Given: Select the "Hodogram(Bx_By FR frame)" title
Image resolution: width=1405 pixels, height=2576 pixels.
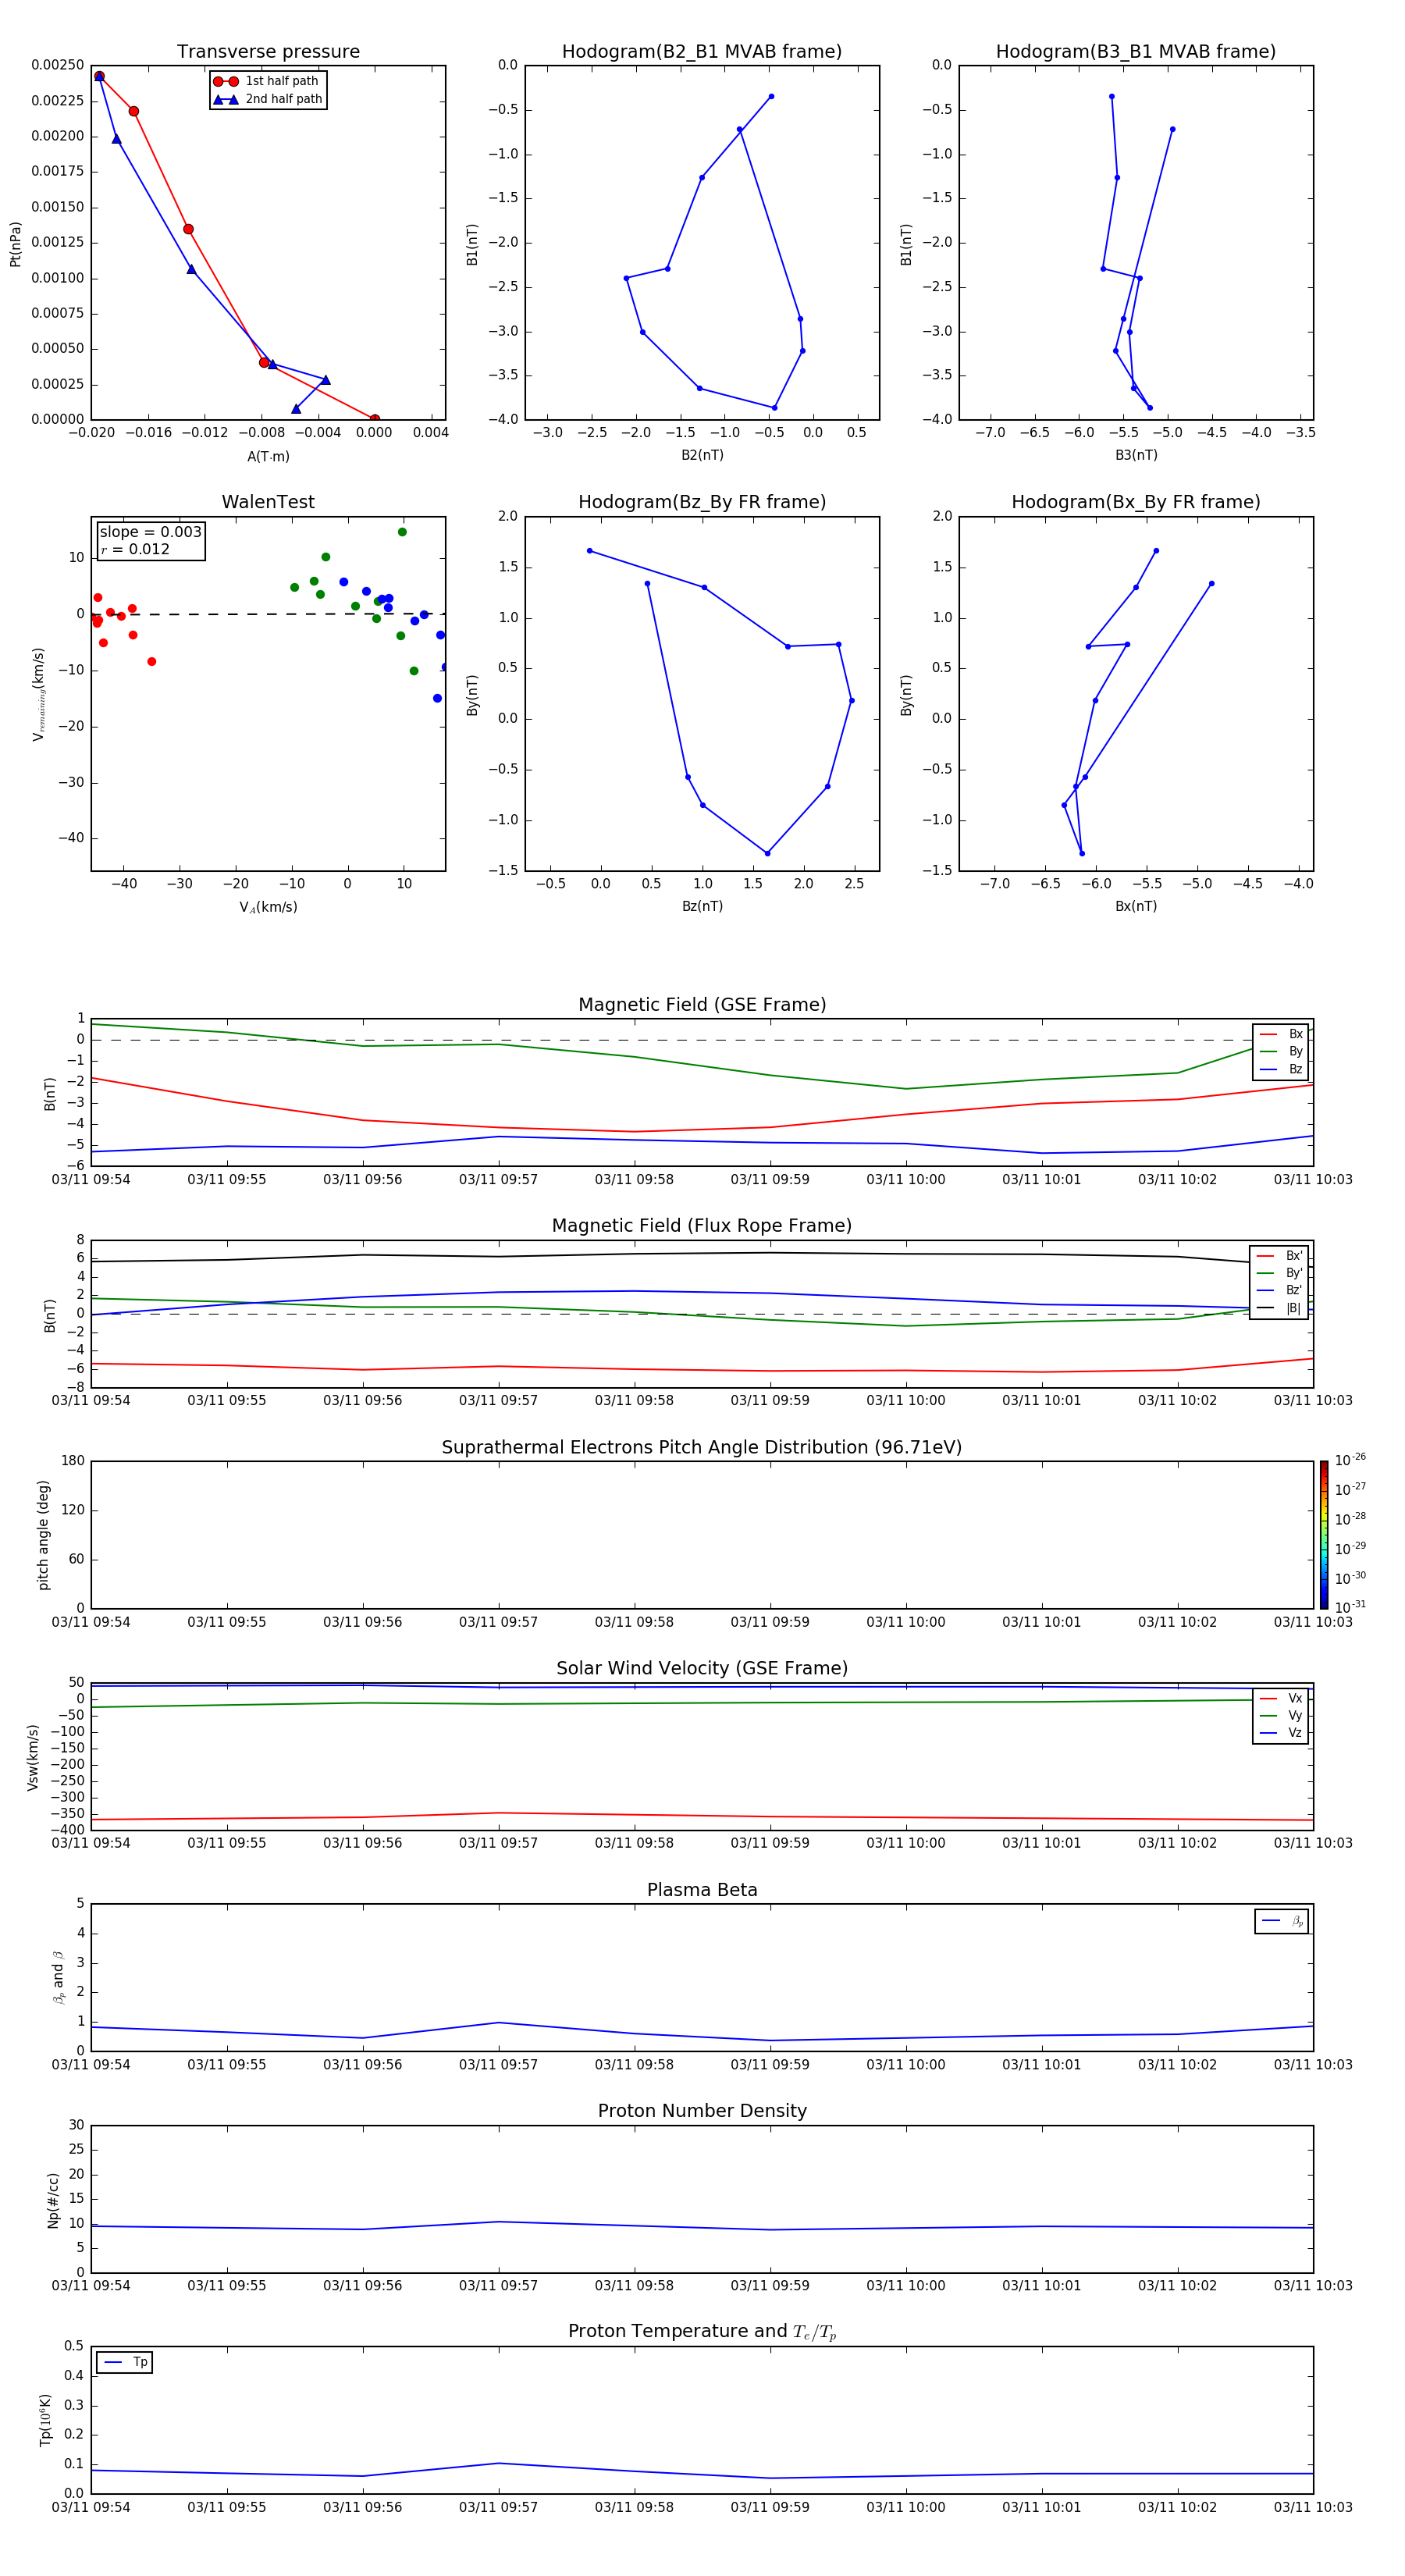Looking at the screenshot, I should point(1136,502).
